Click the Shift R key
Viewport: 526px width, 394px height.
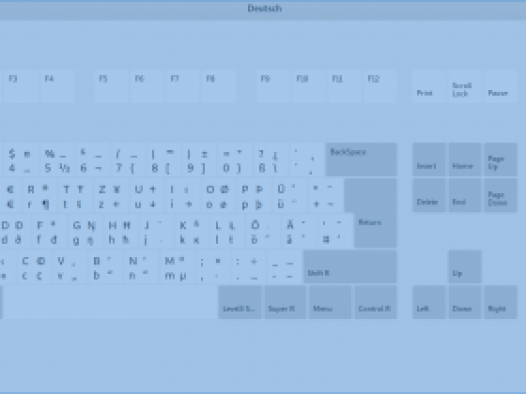pos(350,267)
